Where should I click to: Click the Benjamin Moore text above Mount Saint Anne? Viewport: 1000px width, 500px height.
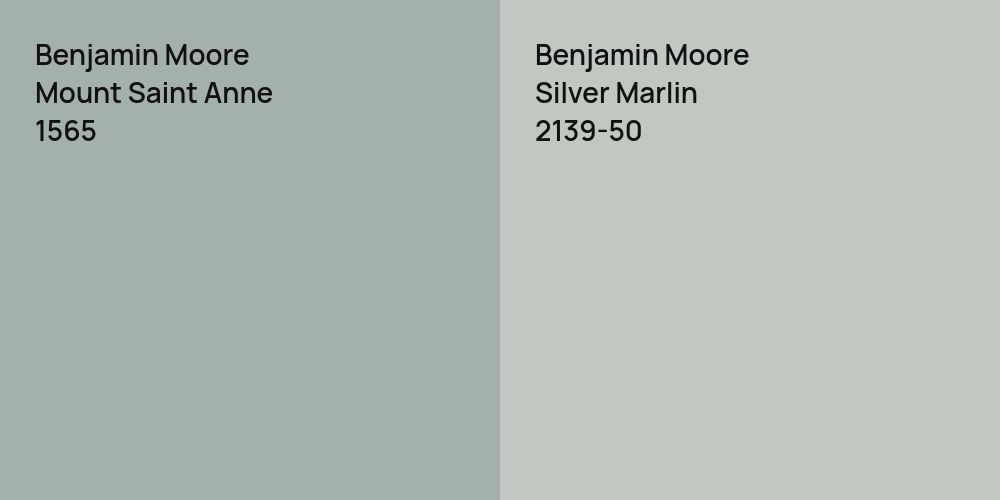coord(142,55)
